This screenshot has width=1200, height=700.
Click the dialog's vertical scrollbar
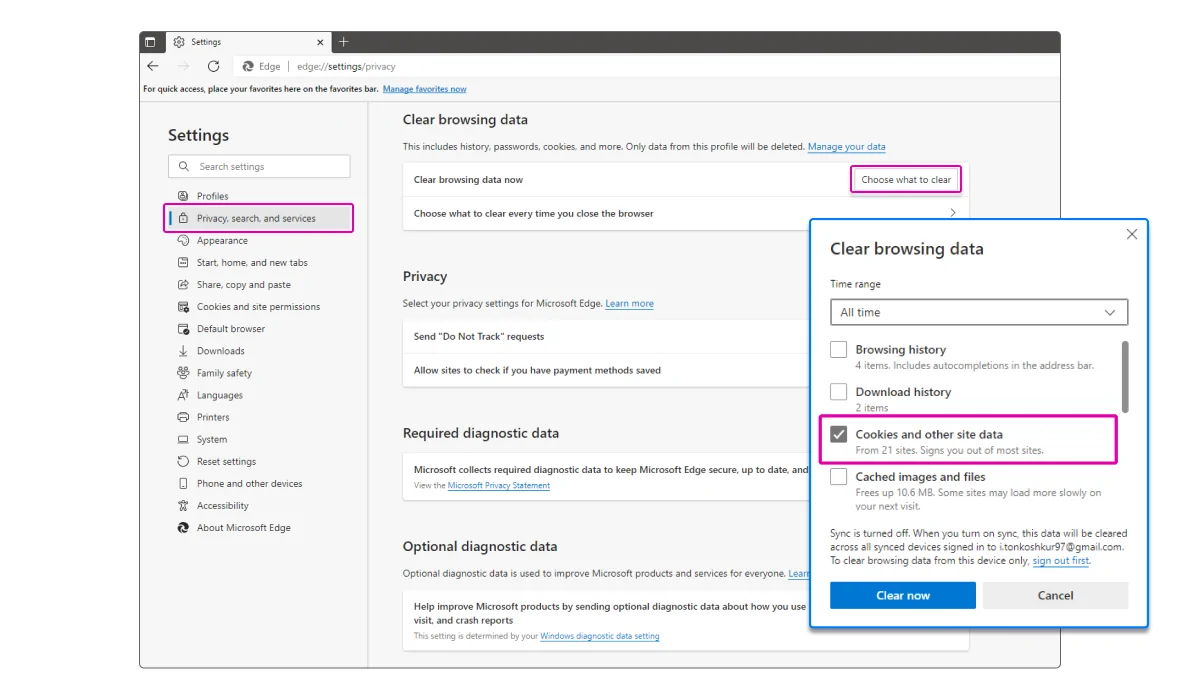click(x=1125, y=377)
